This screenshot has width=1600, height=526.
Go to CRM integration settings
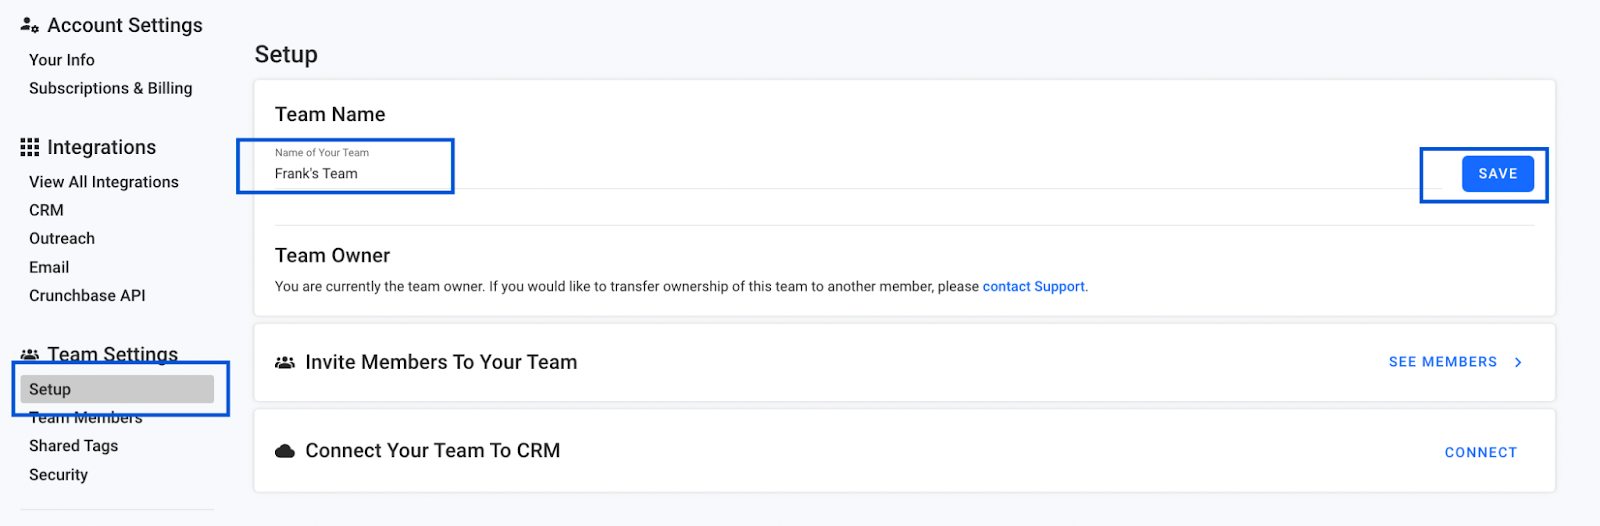(46, 210)
